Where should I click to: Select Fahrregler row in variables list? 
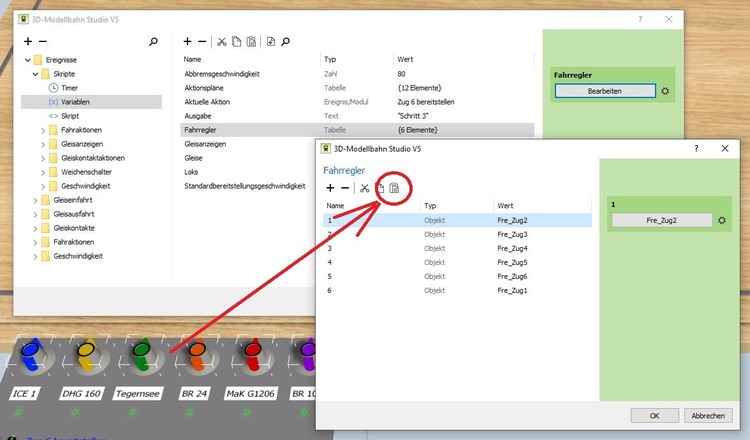(357, 130)
